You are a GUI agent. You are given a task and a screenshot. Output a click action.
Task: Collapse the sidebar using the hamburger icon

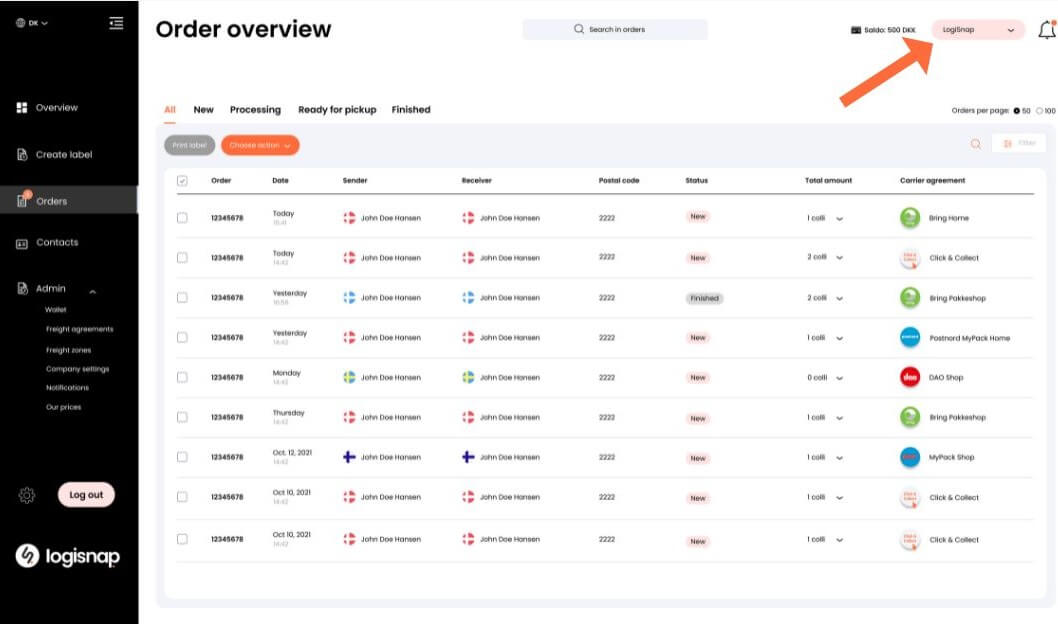pyautogui.click(x=116, y=24)
